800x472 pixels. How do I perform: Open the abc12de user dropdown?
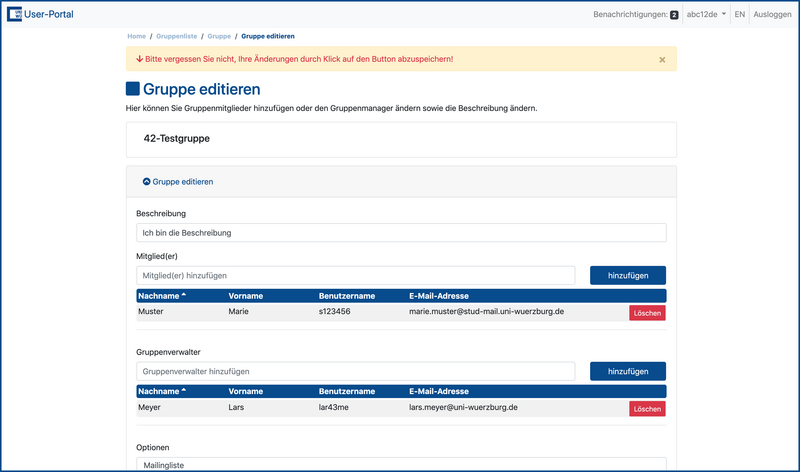coord(705,15)
